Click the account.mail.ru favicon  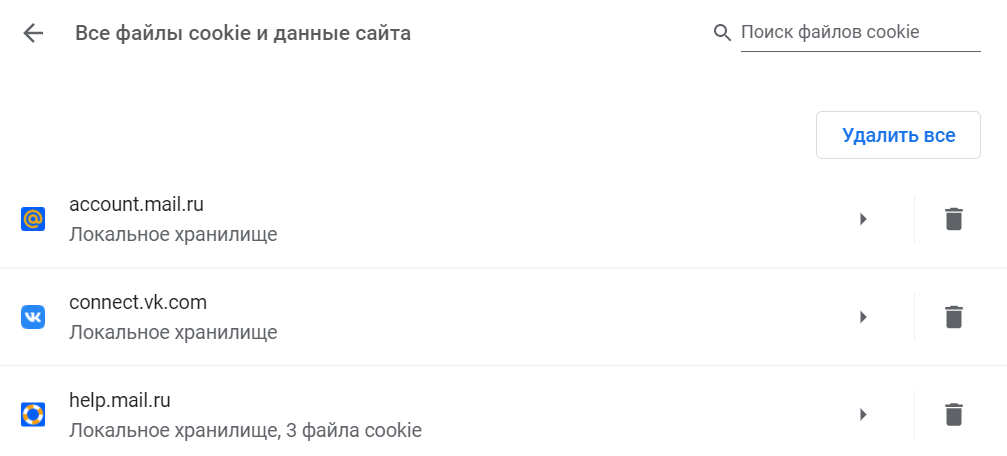click(x=33, y=219)
